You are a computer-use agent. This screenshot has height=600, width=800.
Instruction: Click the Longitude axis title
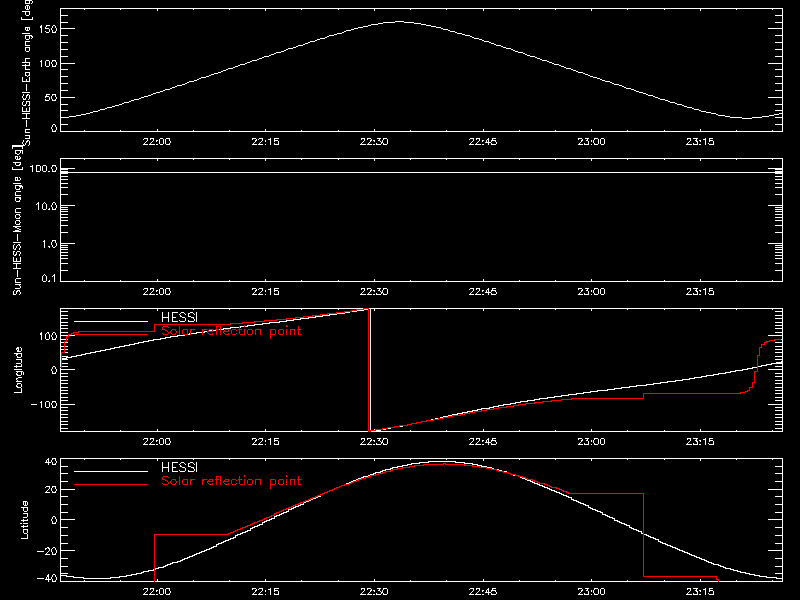tap(18, 370)
